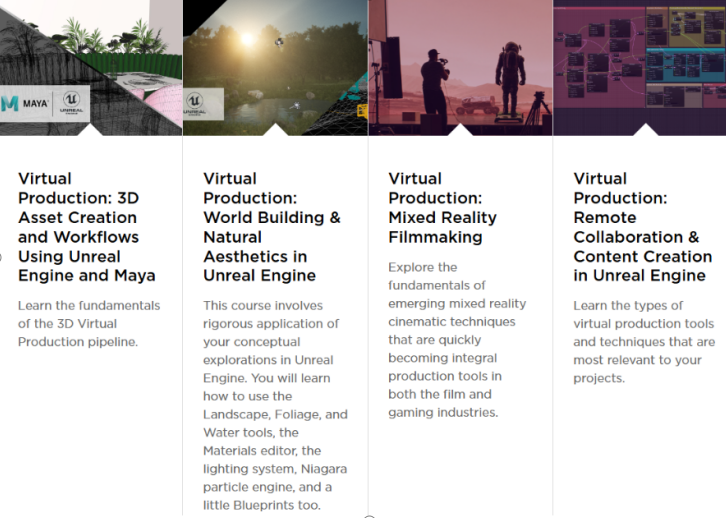Click the astronaut and cameraman thumbnail
Viewport: 726px width, 518px height.
tap(461, 68)
